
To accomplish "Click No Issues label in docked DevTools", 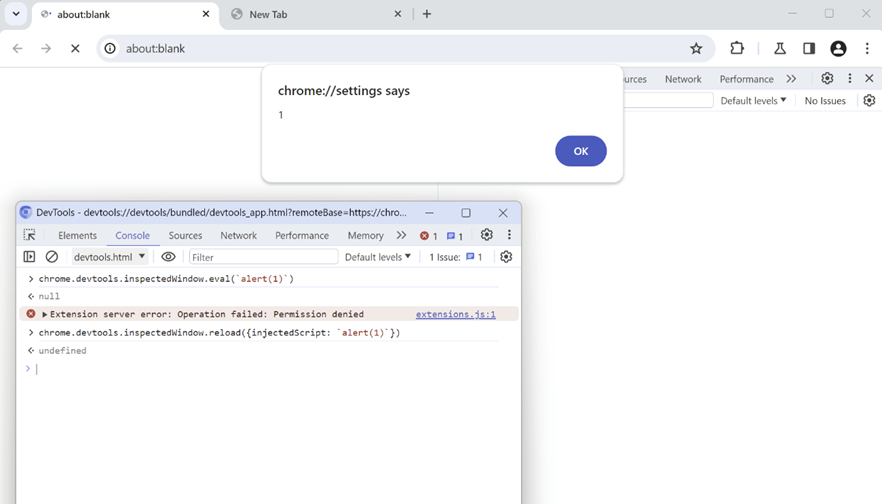I will tap(825, 101).
